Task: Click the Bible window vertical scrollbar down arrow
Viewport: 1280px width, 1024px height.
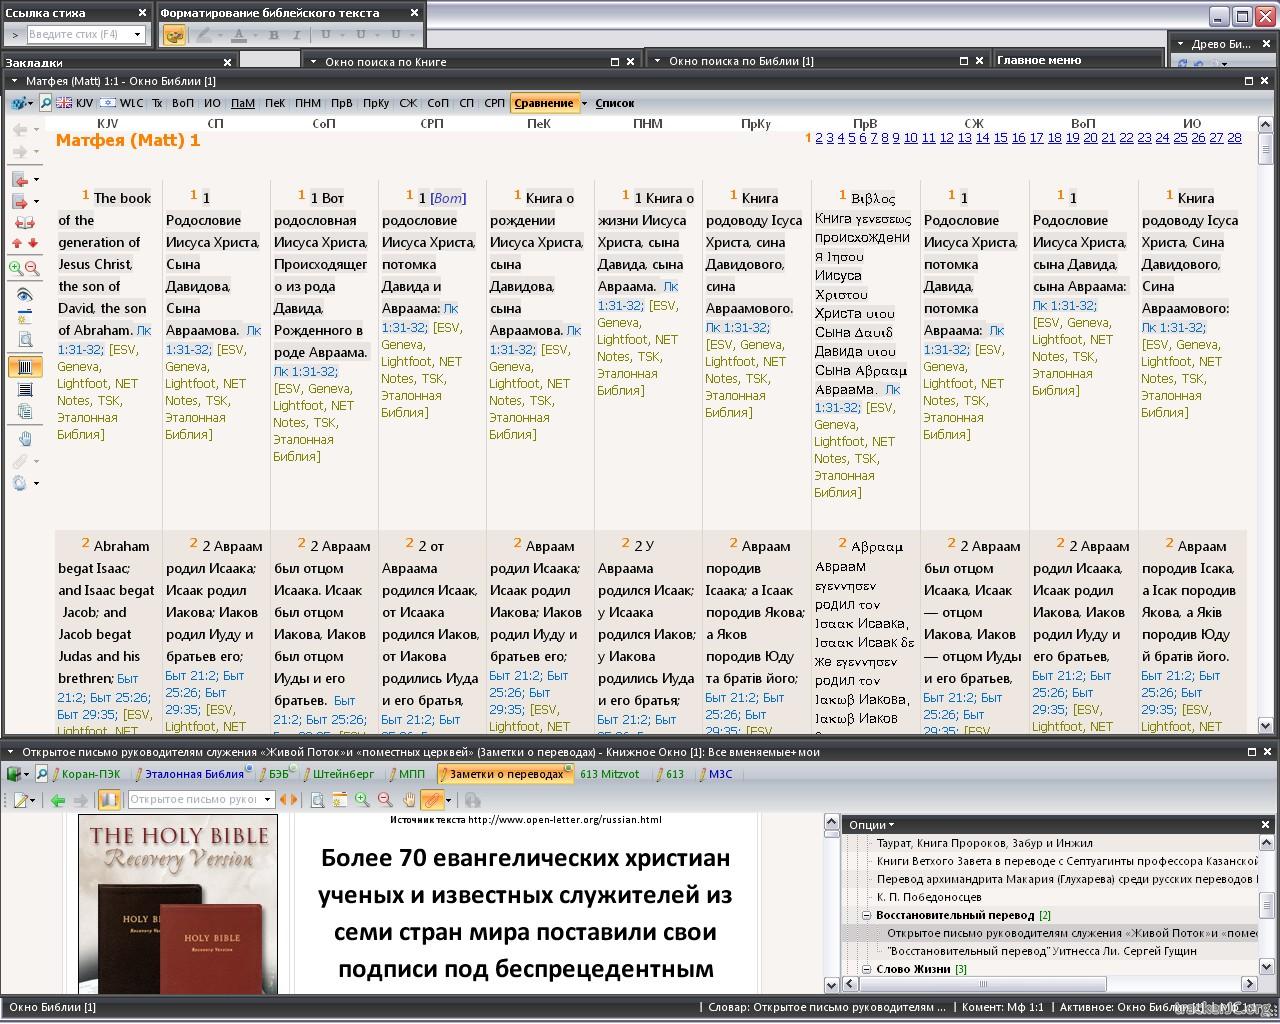Action: [1265, 726]
